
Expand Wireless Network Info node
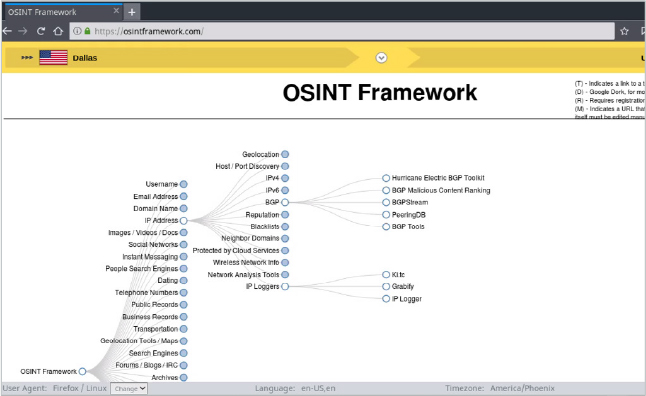coord(285,262)
